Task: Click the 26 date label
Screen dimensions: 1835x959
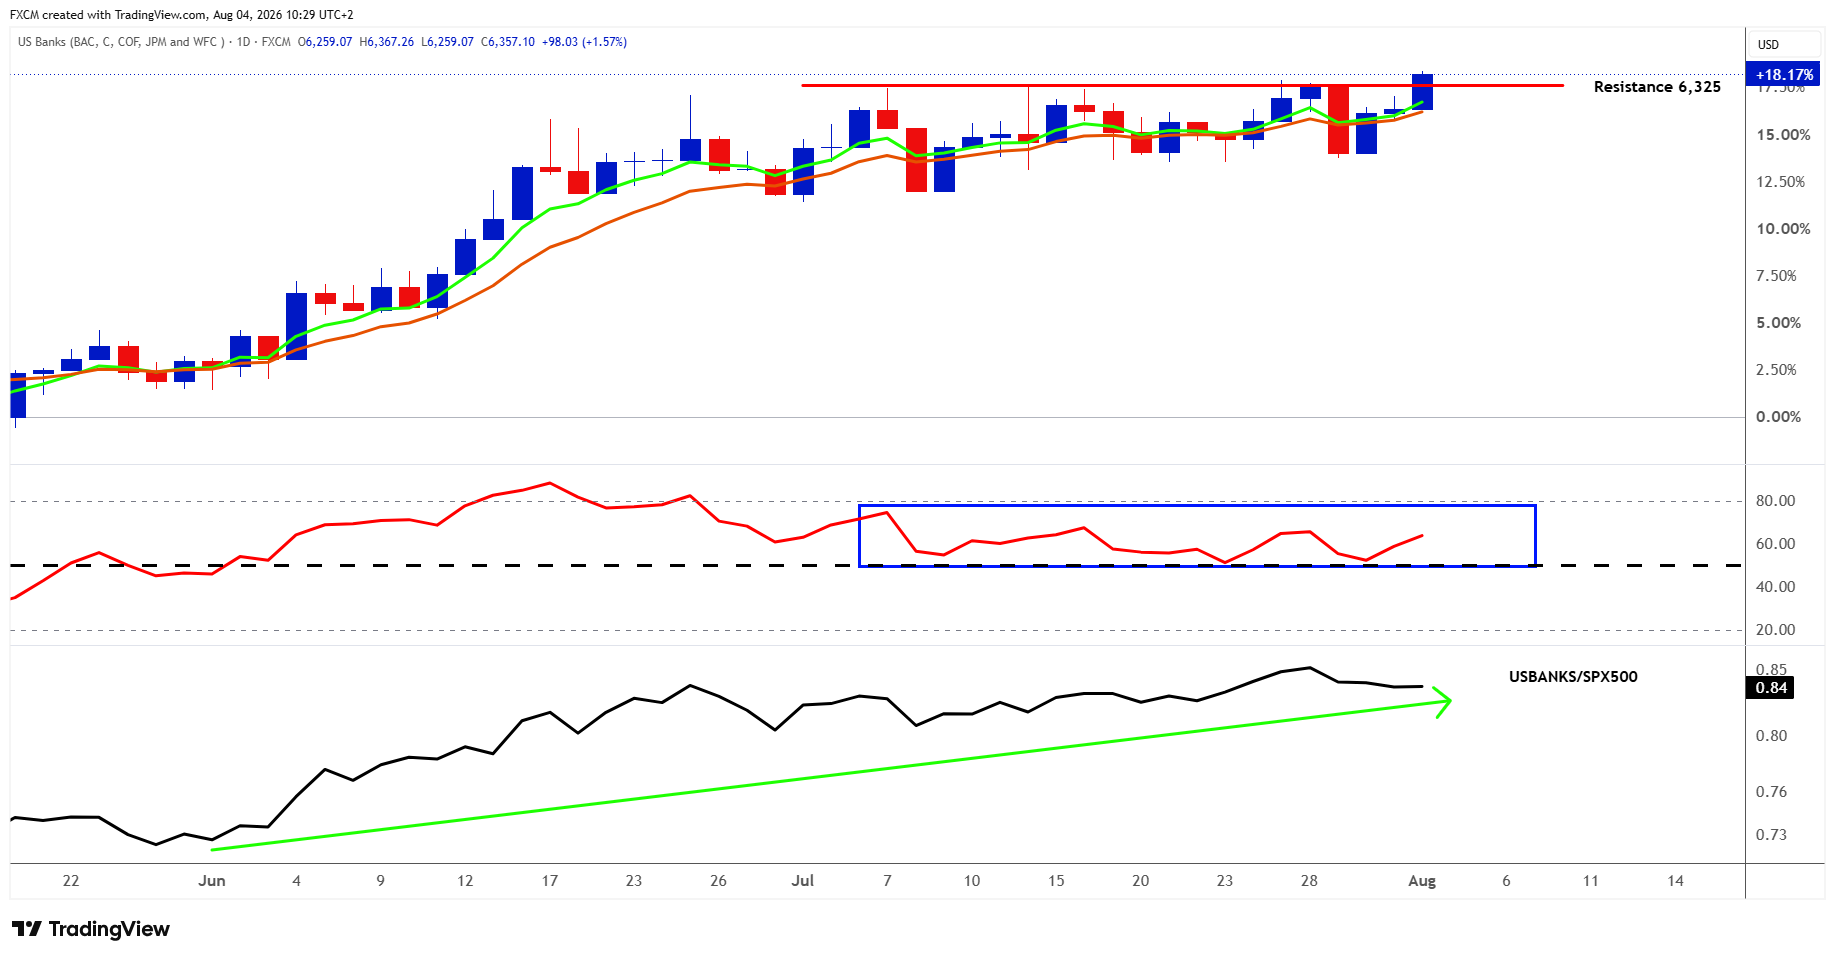Action: [718, 881]
